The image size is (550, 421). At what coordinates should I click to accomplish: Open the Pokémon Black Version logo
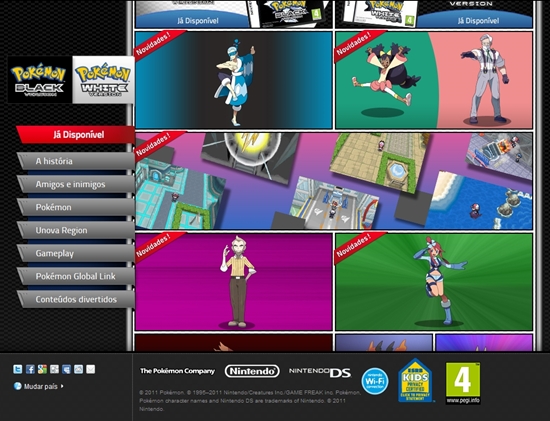pos(39,80)
